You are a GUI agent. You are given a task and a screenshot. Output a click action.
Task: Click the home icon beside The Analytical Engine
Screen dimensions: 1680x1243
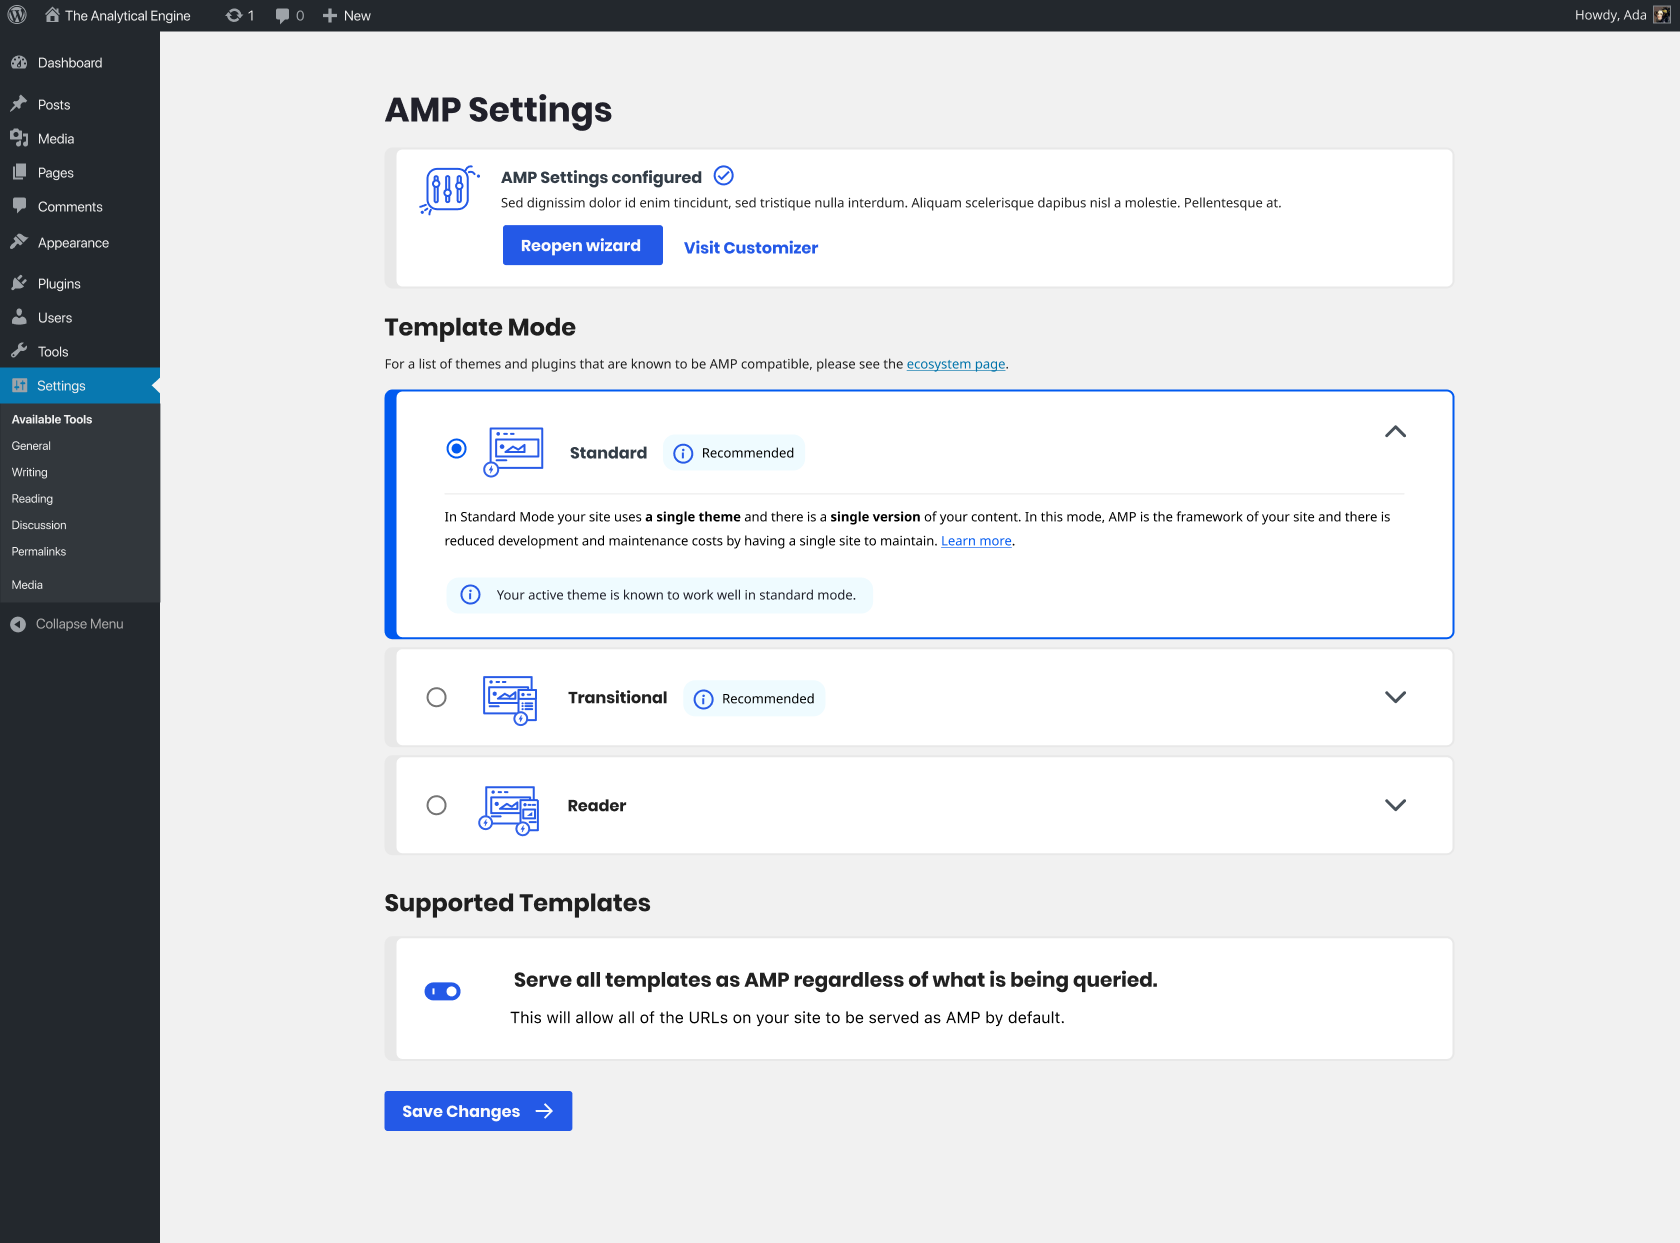pyautogui.click(x=52, y=15)
